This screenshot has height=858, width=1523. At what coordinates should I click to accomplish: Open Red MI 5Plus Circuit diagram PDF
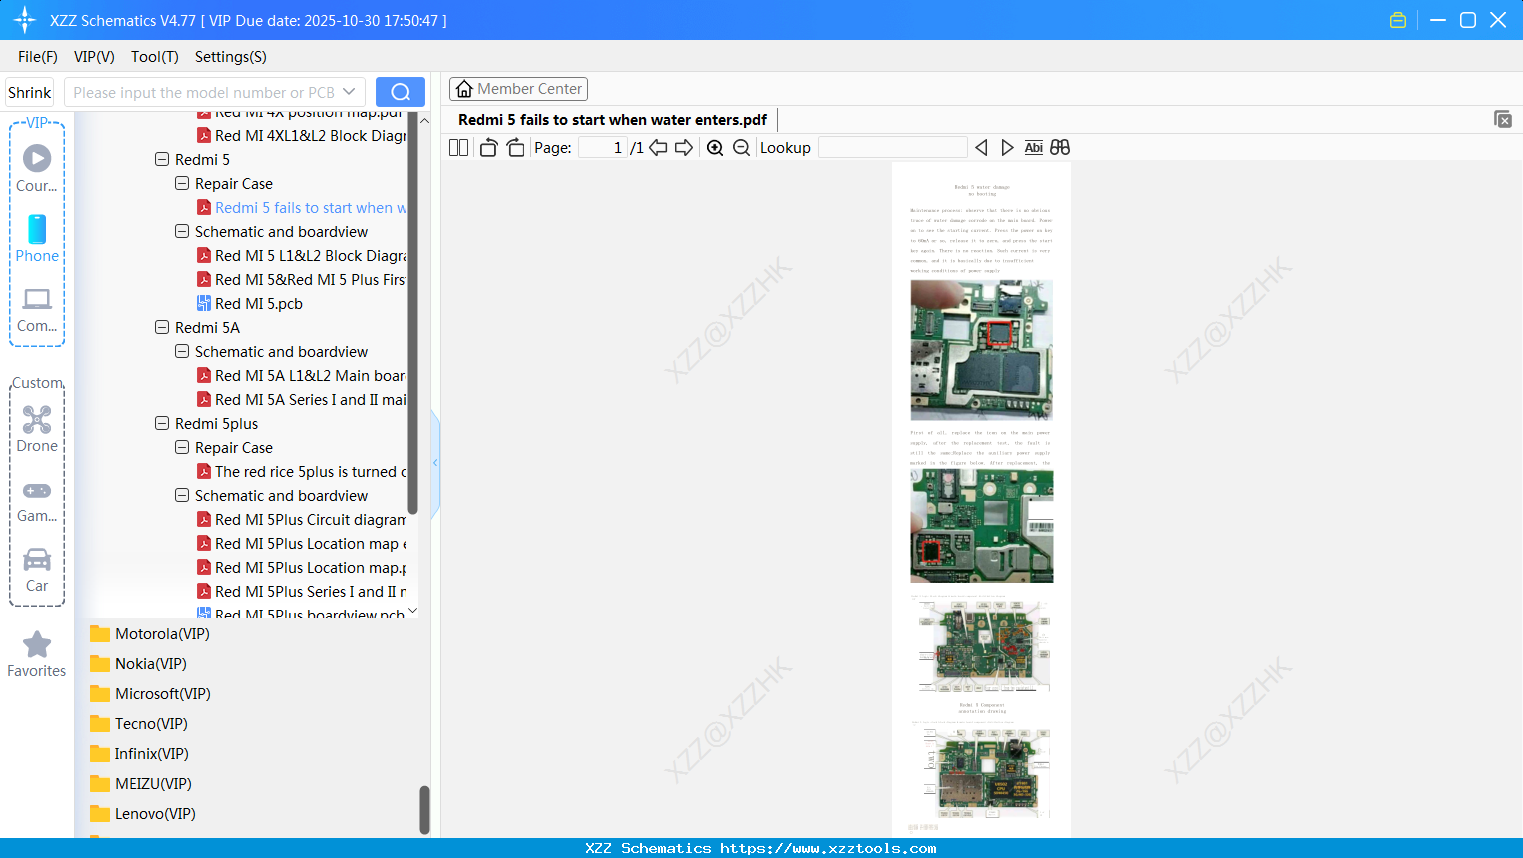tap(302, 520)
